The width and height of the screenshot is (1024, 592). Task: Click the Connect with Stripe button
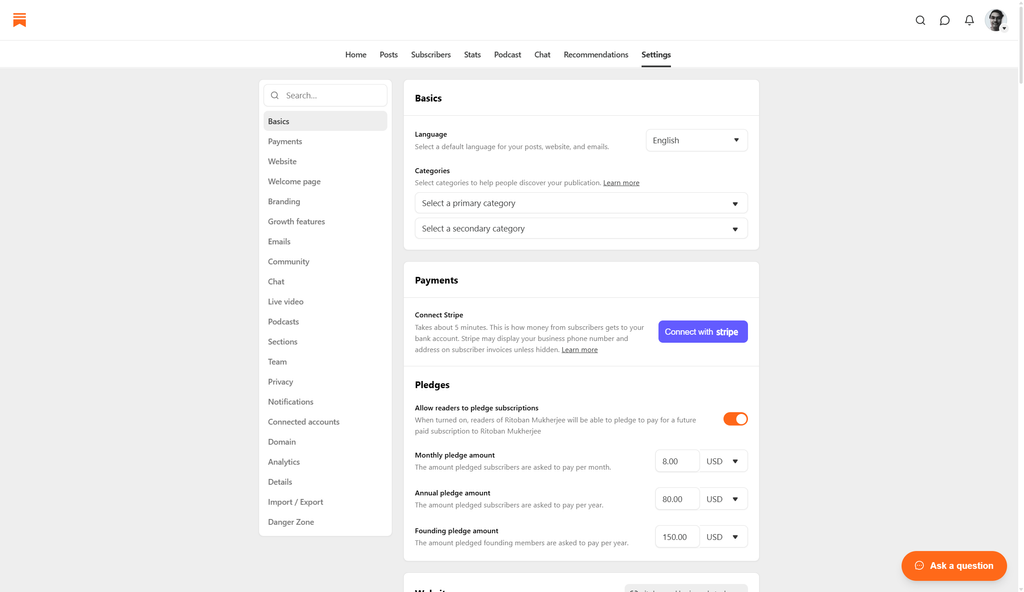tap(702, 332)
